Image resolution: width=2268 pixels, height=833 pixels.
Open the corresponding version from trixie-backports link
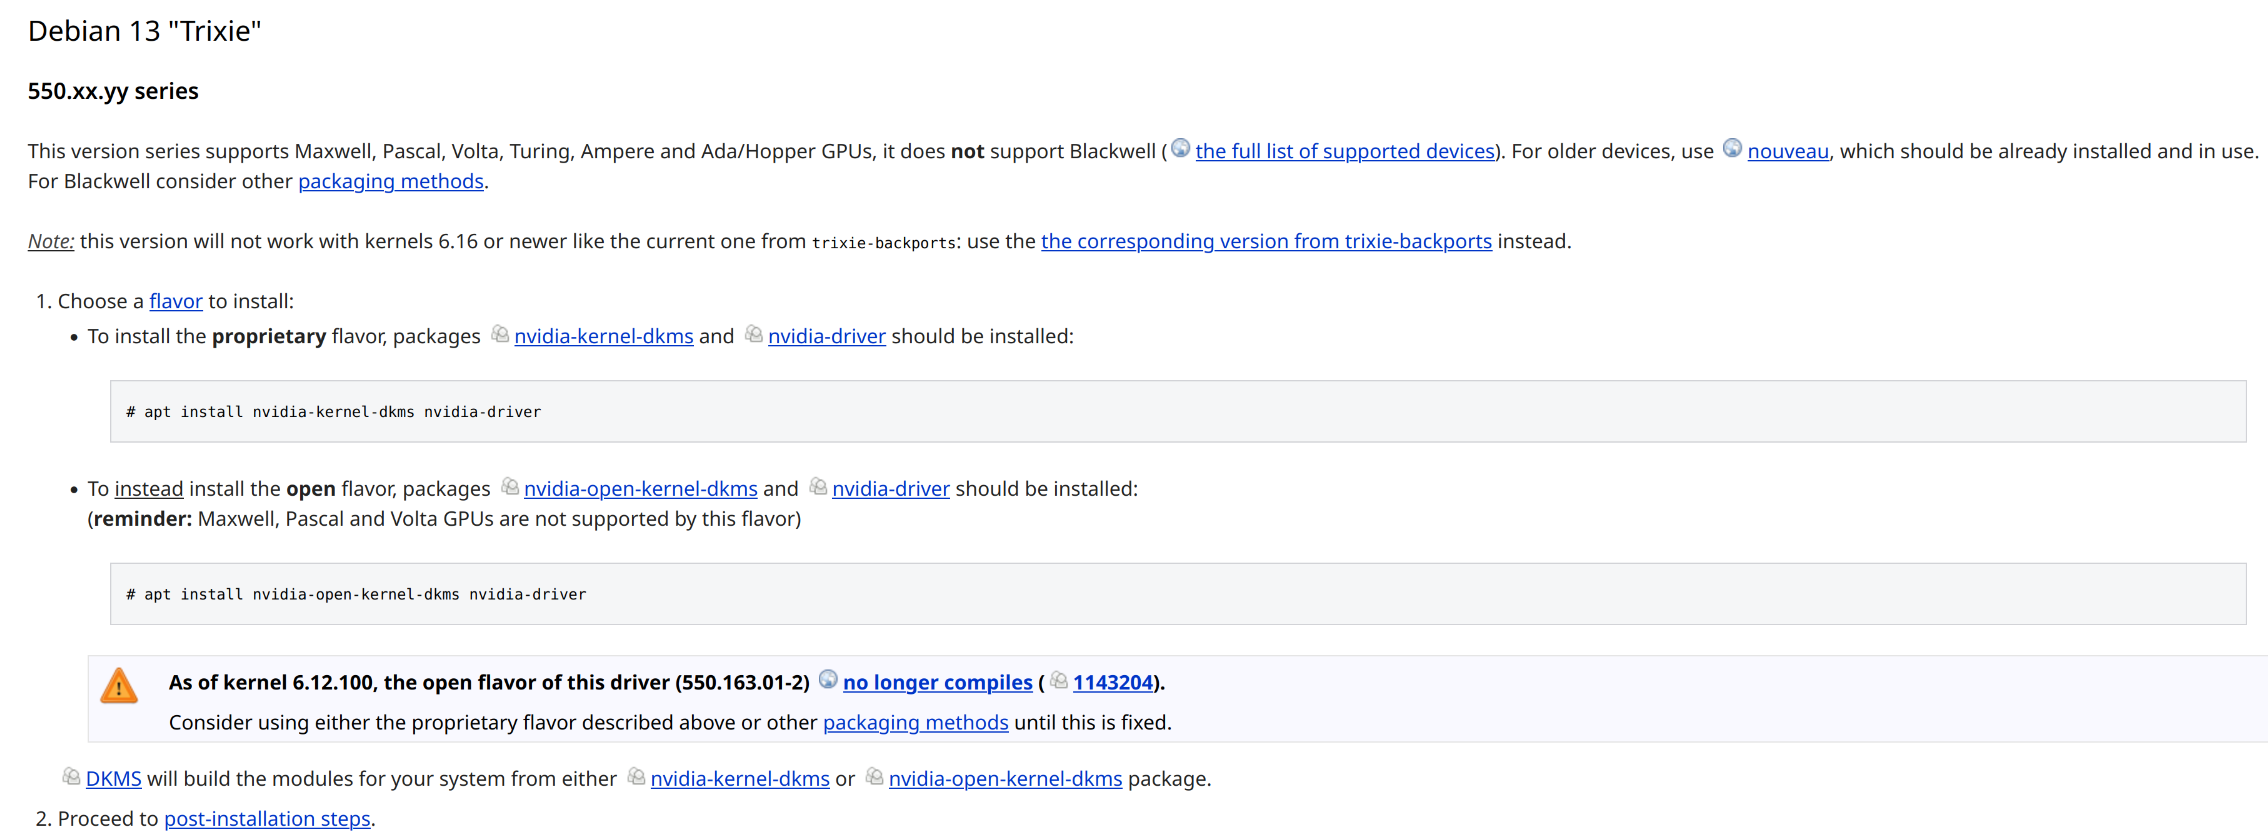(x=1266, y=241)
